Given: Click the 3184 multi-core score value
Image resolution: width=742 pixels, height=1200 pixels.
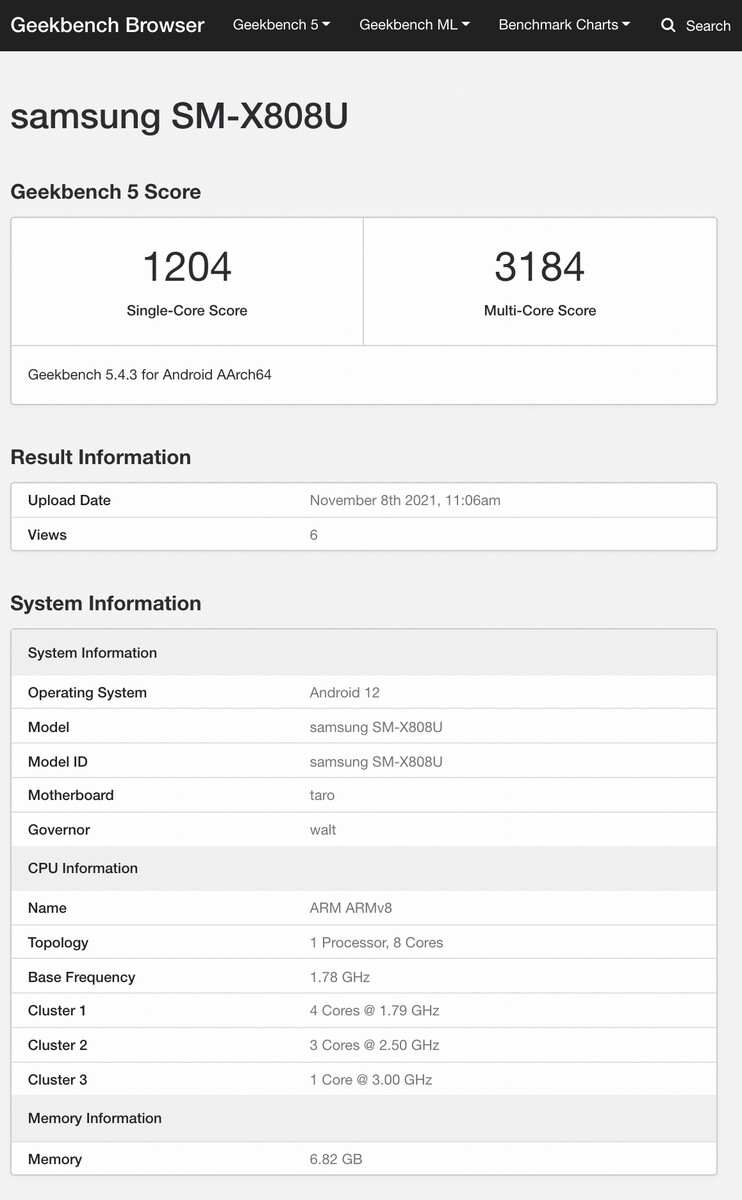Looking at the screenshot, I should pos(540,267).
